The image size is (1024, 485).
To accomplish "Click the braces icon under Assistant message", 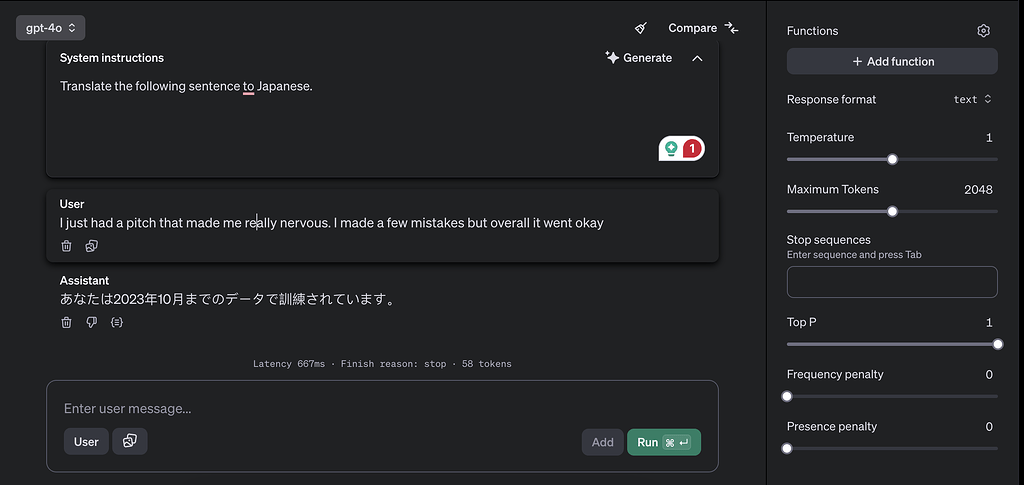I will click(x=117, y=322).
